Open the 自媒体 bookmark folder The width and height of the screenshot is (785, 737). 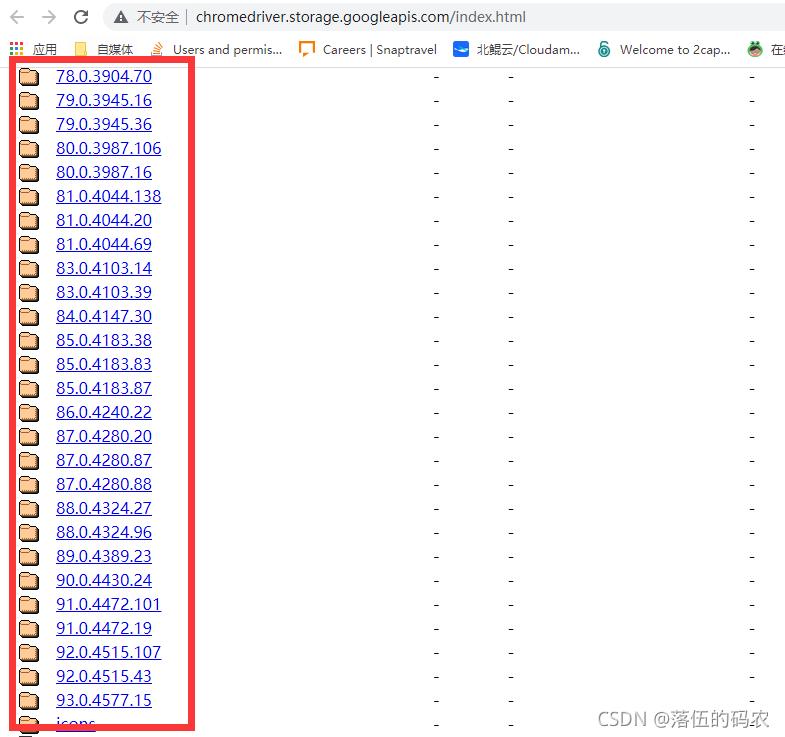pyautogui.click(x=104, y=49)
